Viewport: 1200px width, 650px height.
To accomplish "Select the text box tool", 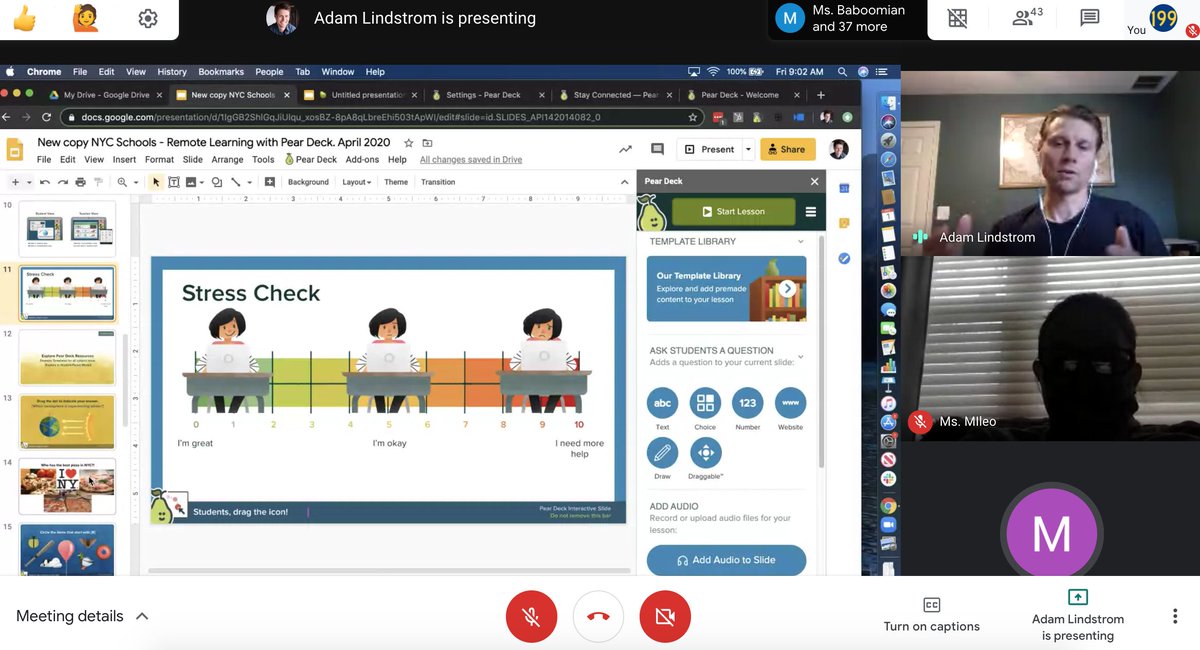I will tap(173, 182).
